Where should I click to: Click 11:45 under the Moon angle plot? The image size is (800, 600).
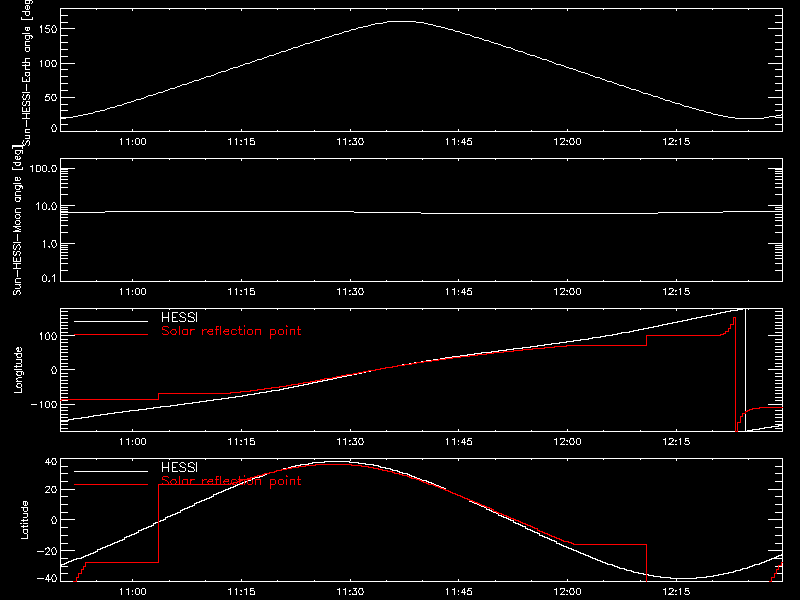459,292
